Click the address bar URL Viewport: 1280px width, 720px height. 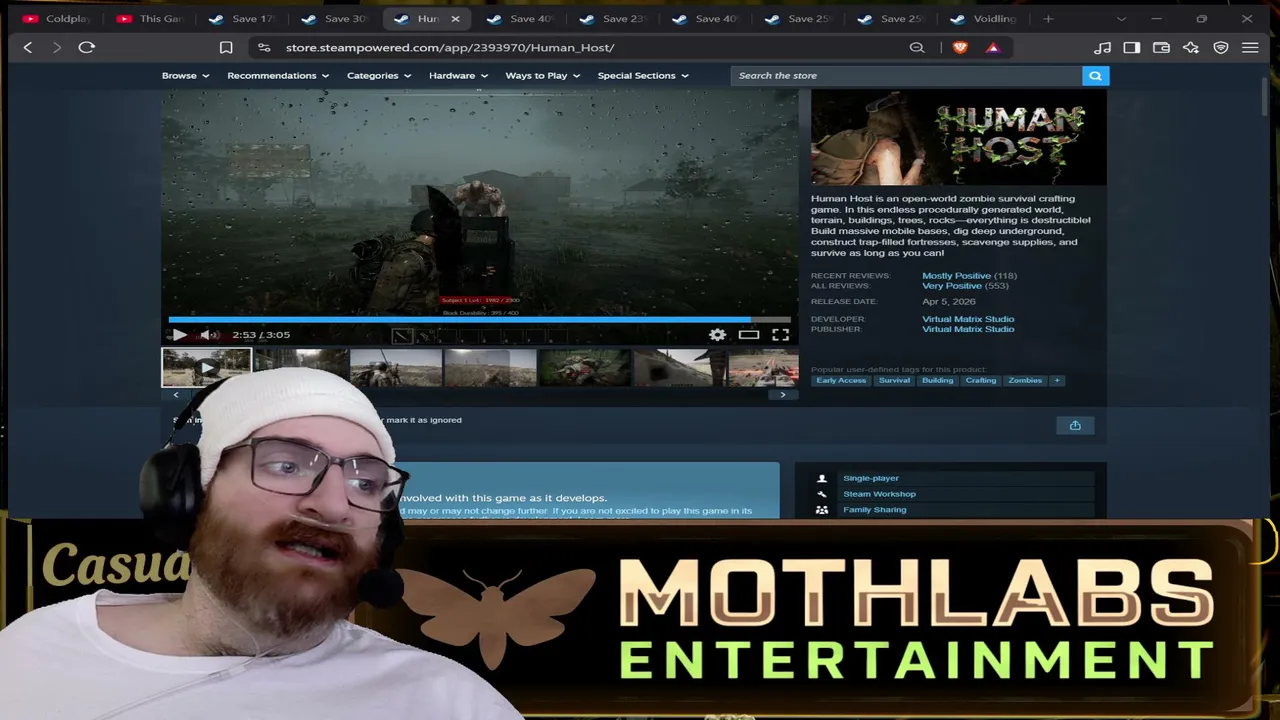450,47
